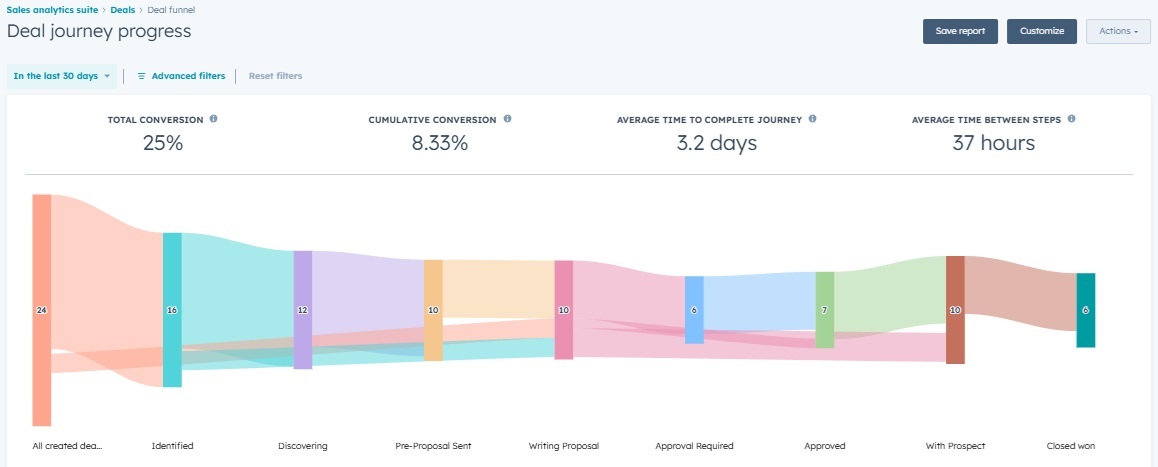
Task: Click Reset filters link
Action: pos(275,76)
